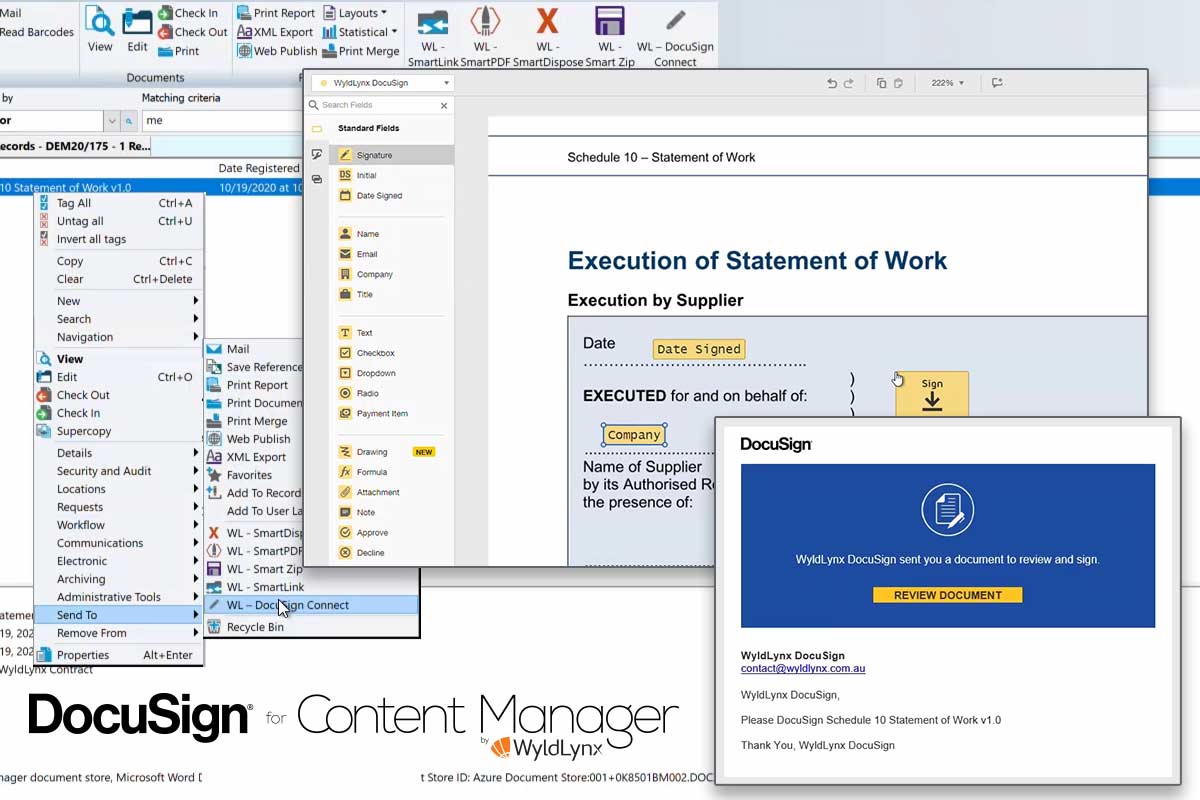Open the 222% zoom level dropdown
The image size is (1200, 800).
point(947,83)
